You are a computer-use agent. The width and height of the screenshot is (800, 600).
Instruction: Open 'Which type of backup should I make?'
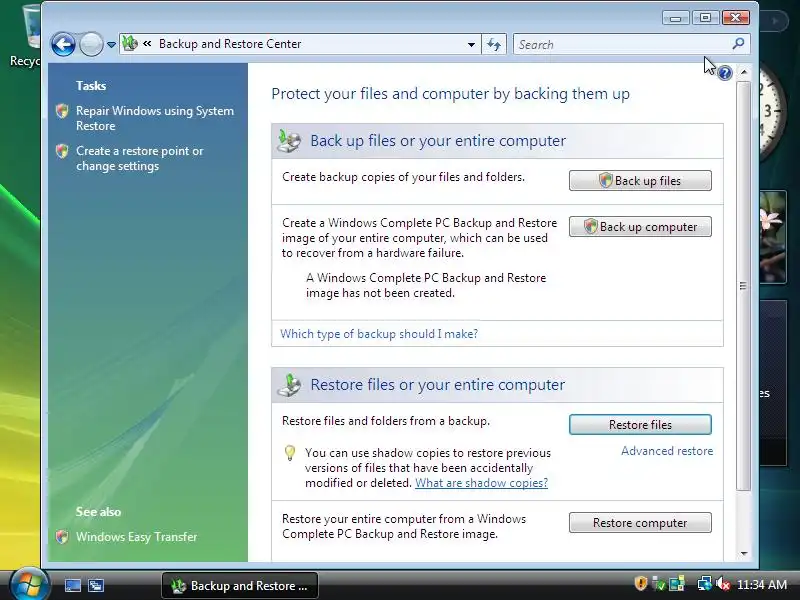[x=379, y=334]
